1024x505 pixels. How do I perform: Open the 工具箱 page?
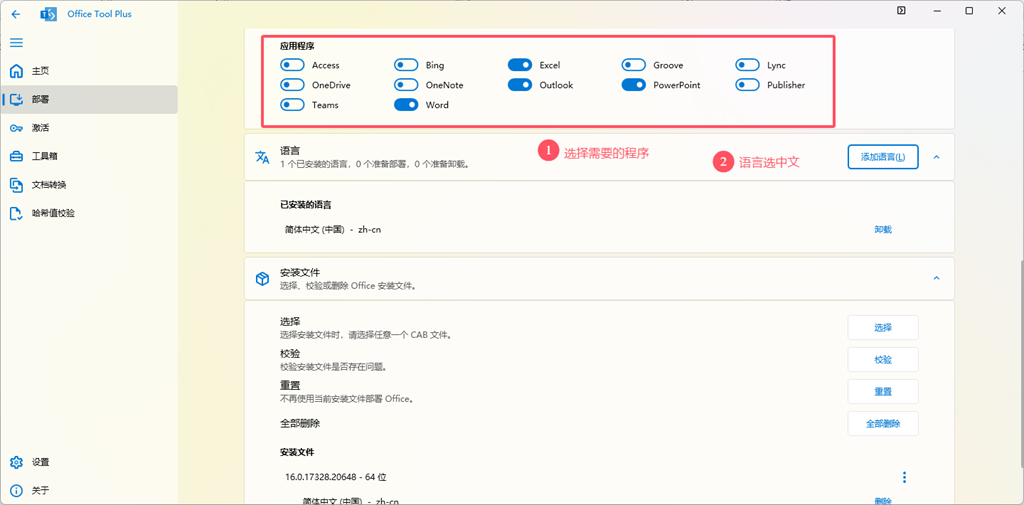tap(89, 156)
